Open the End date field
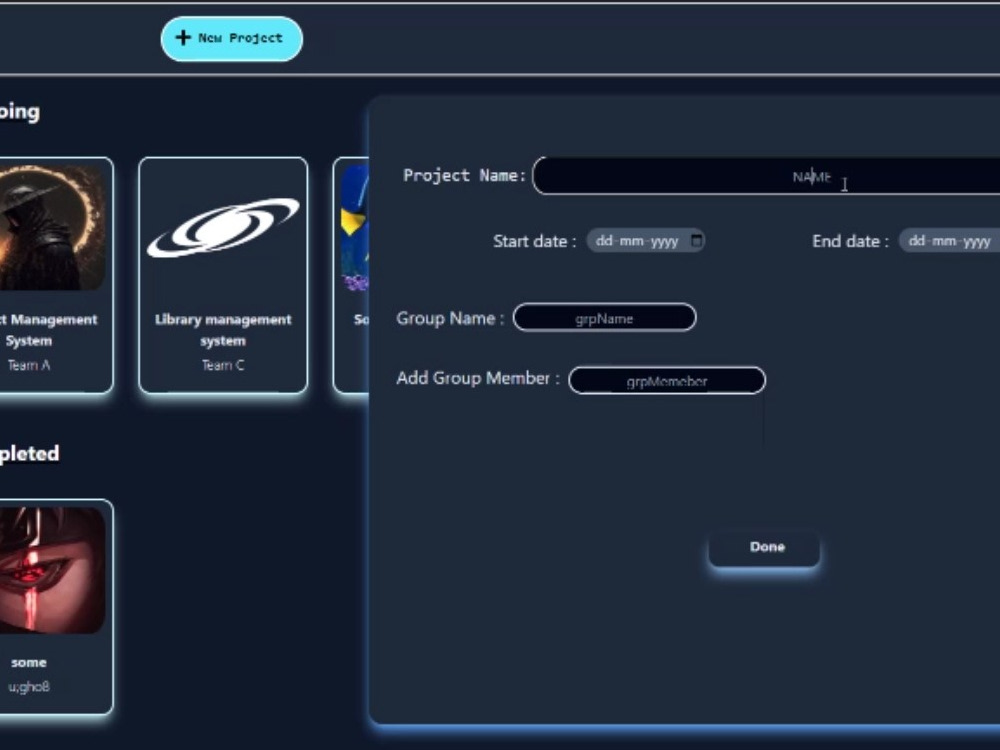Viewport: 1000px width, 750px height. click(949, 241)
